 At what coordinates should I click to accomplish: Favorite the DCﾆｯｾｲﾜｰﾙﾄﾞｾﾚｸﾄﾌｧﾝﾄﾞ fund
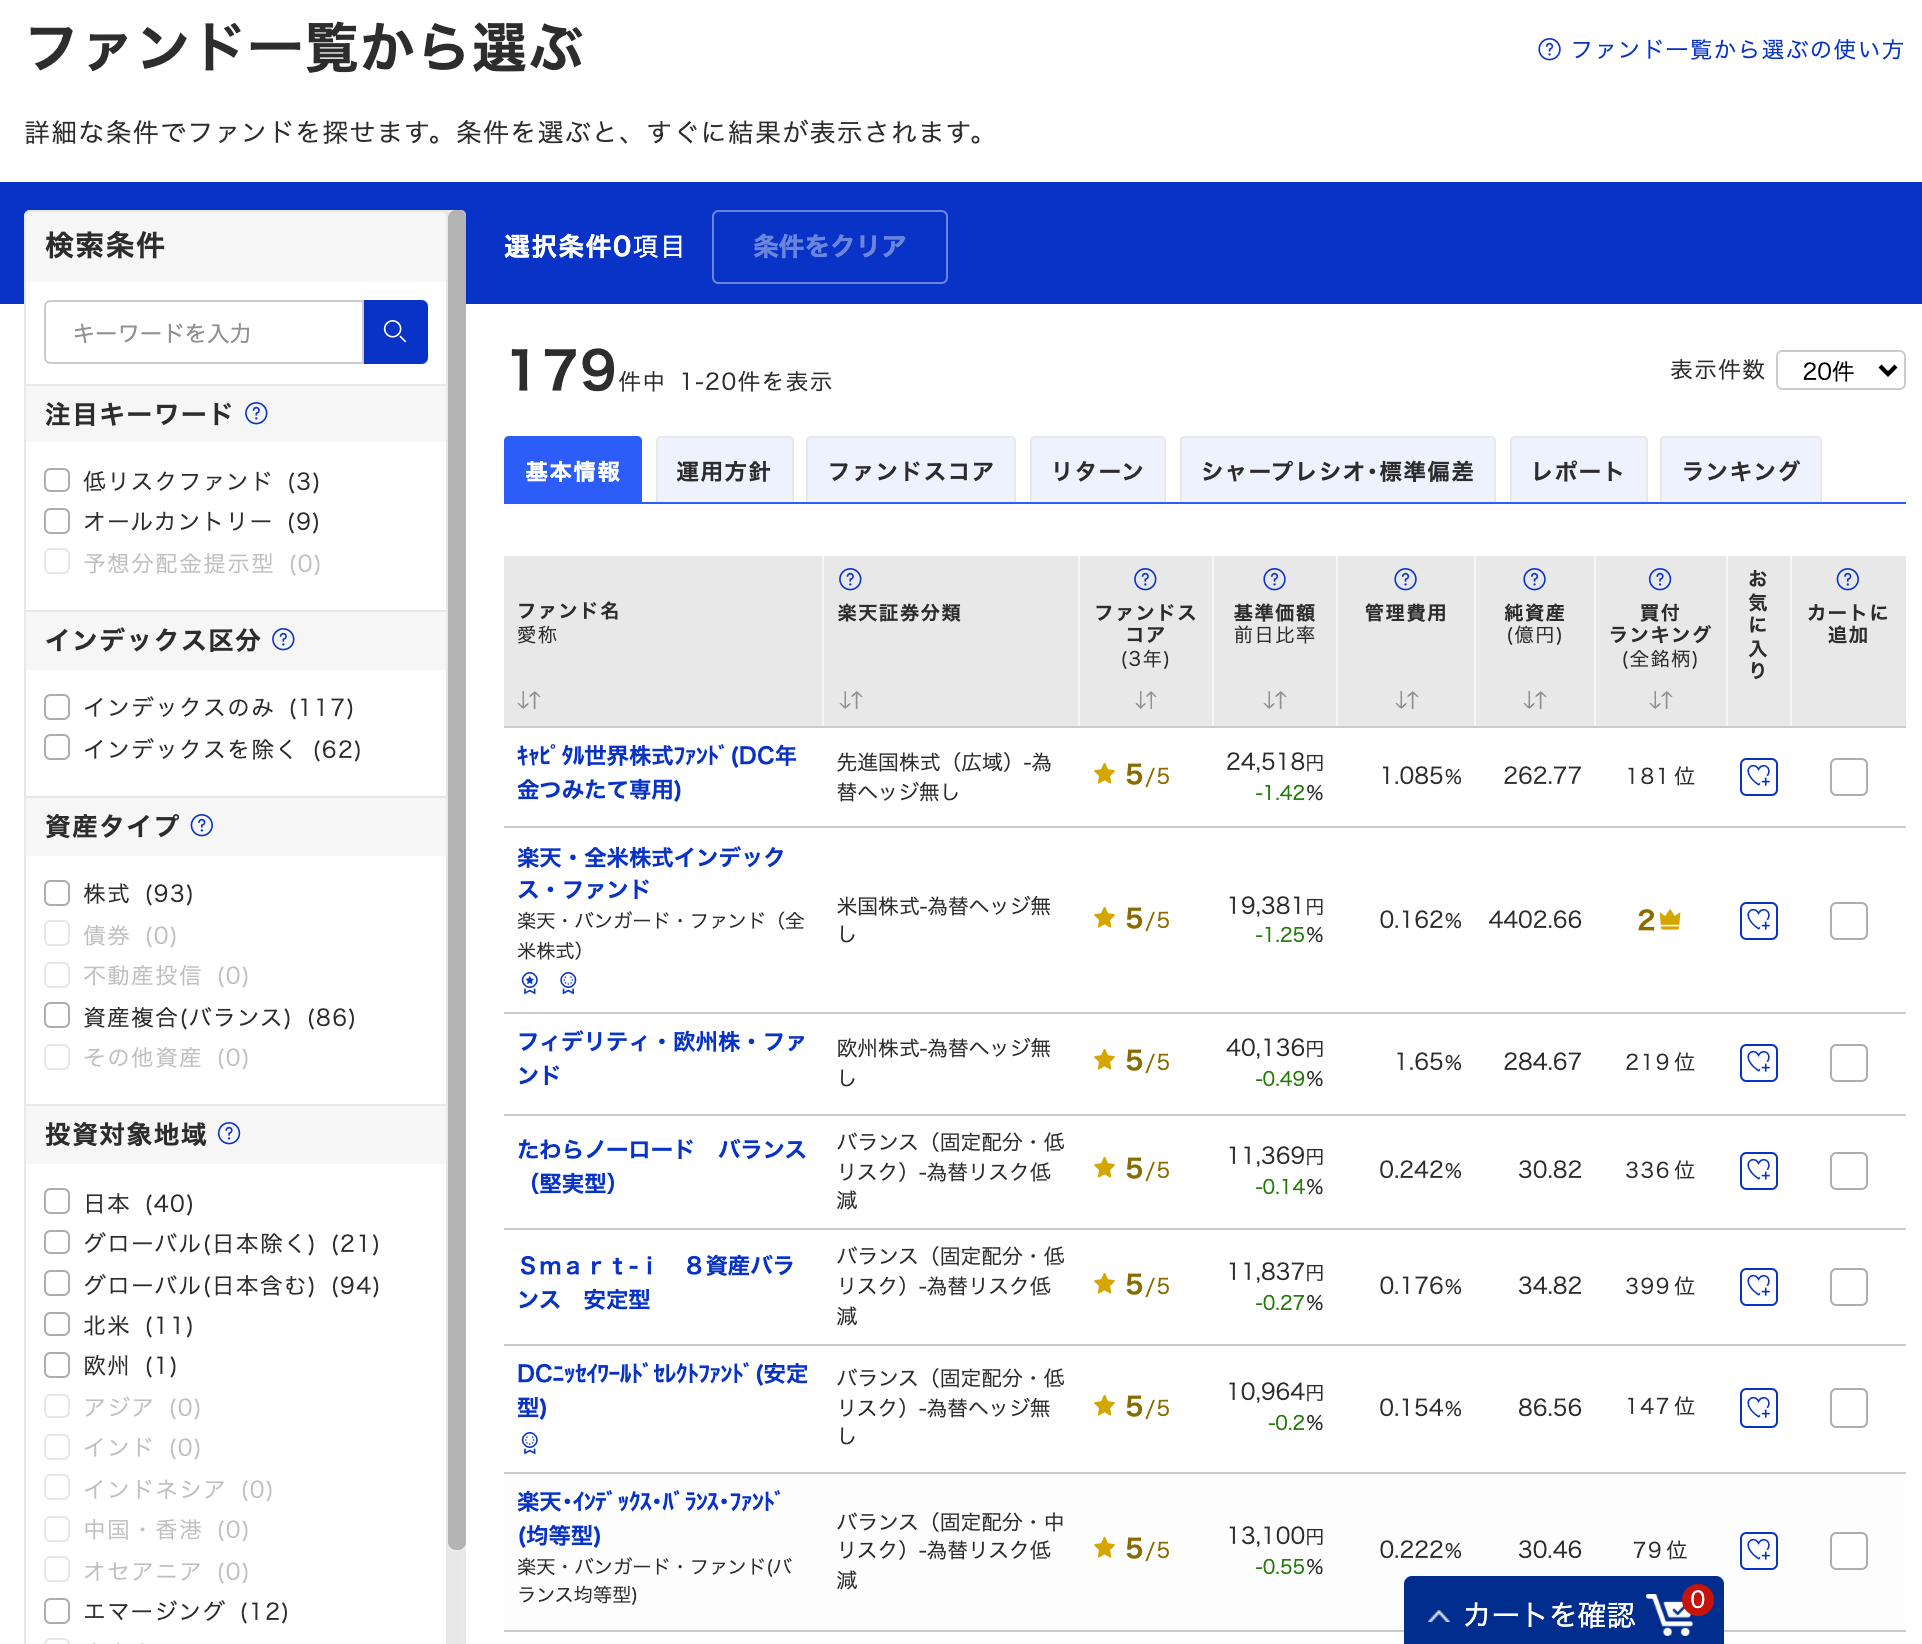[1759, 1408]
